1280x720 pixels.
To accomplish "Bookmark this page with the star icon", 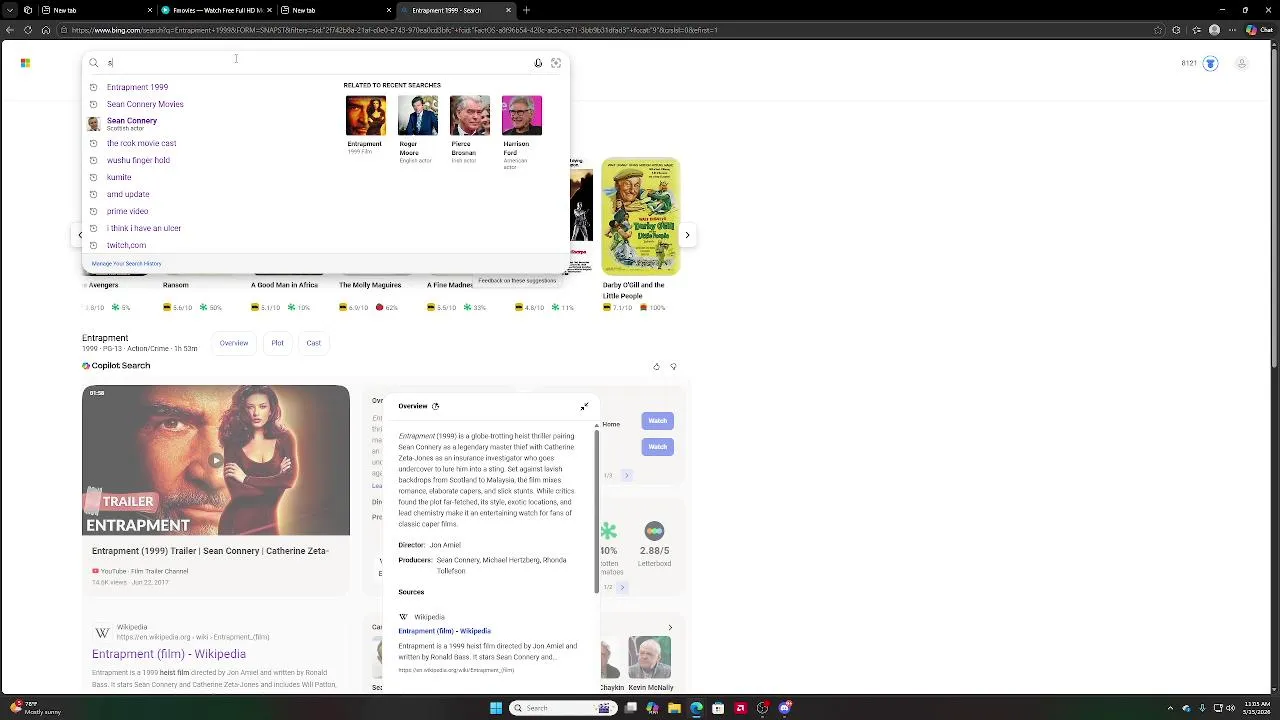I will (1159, 30).
